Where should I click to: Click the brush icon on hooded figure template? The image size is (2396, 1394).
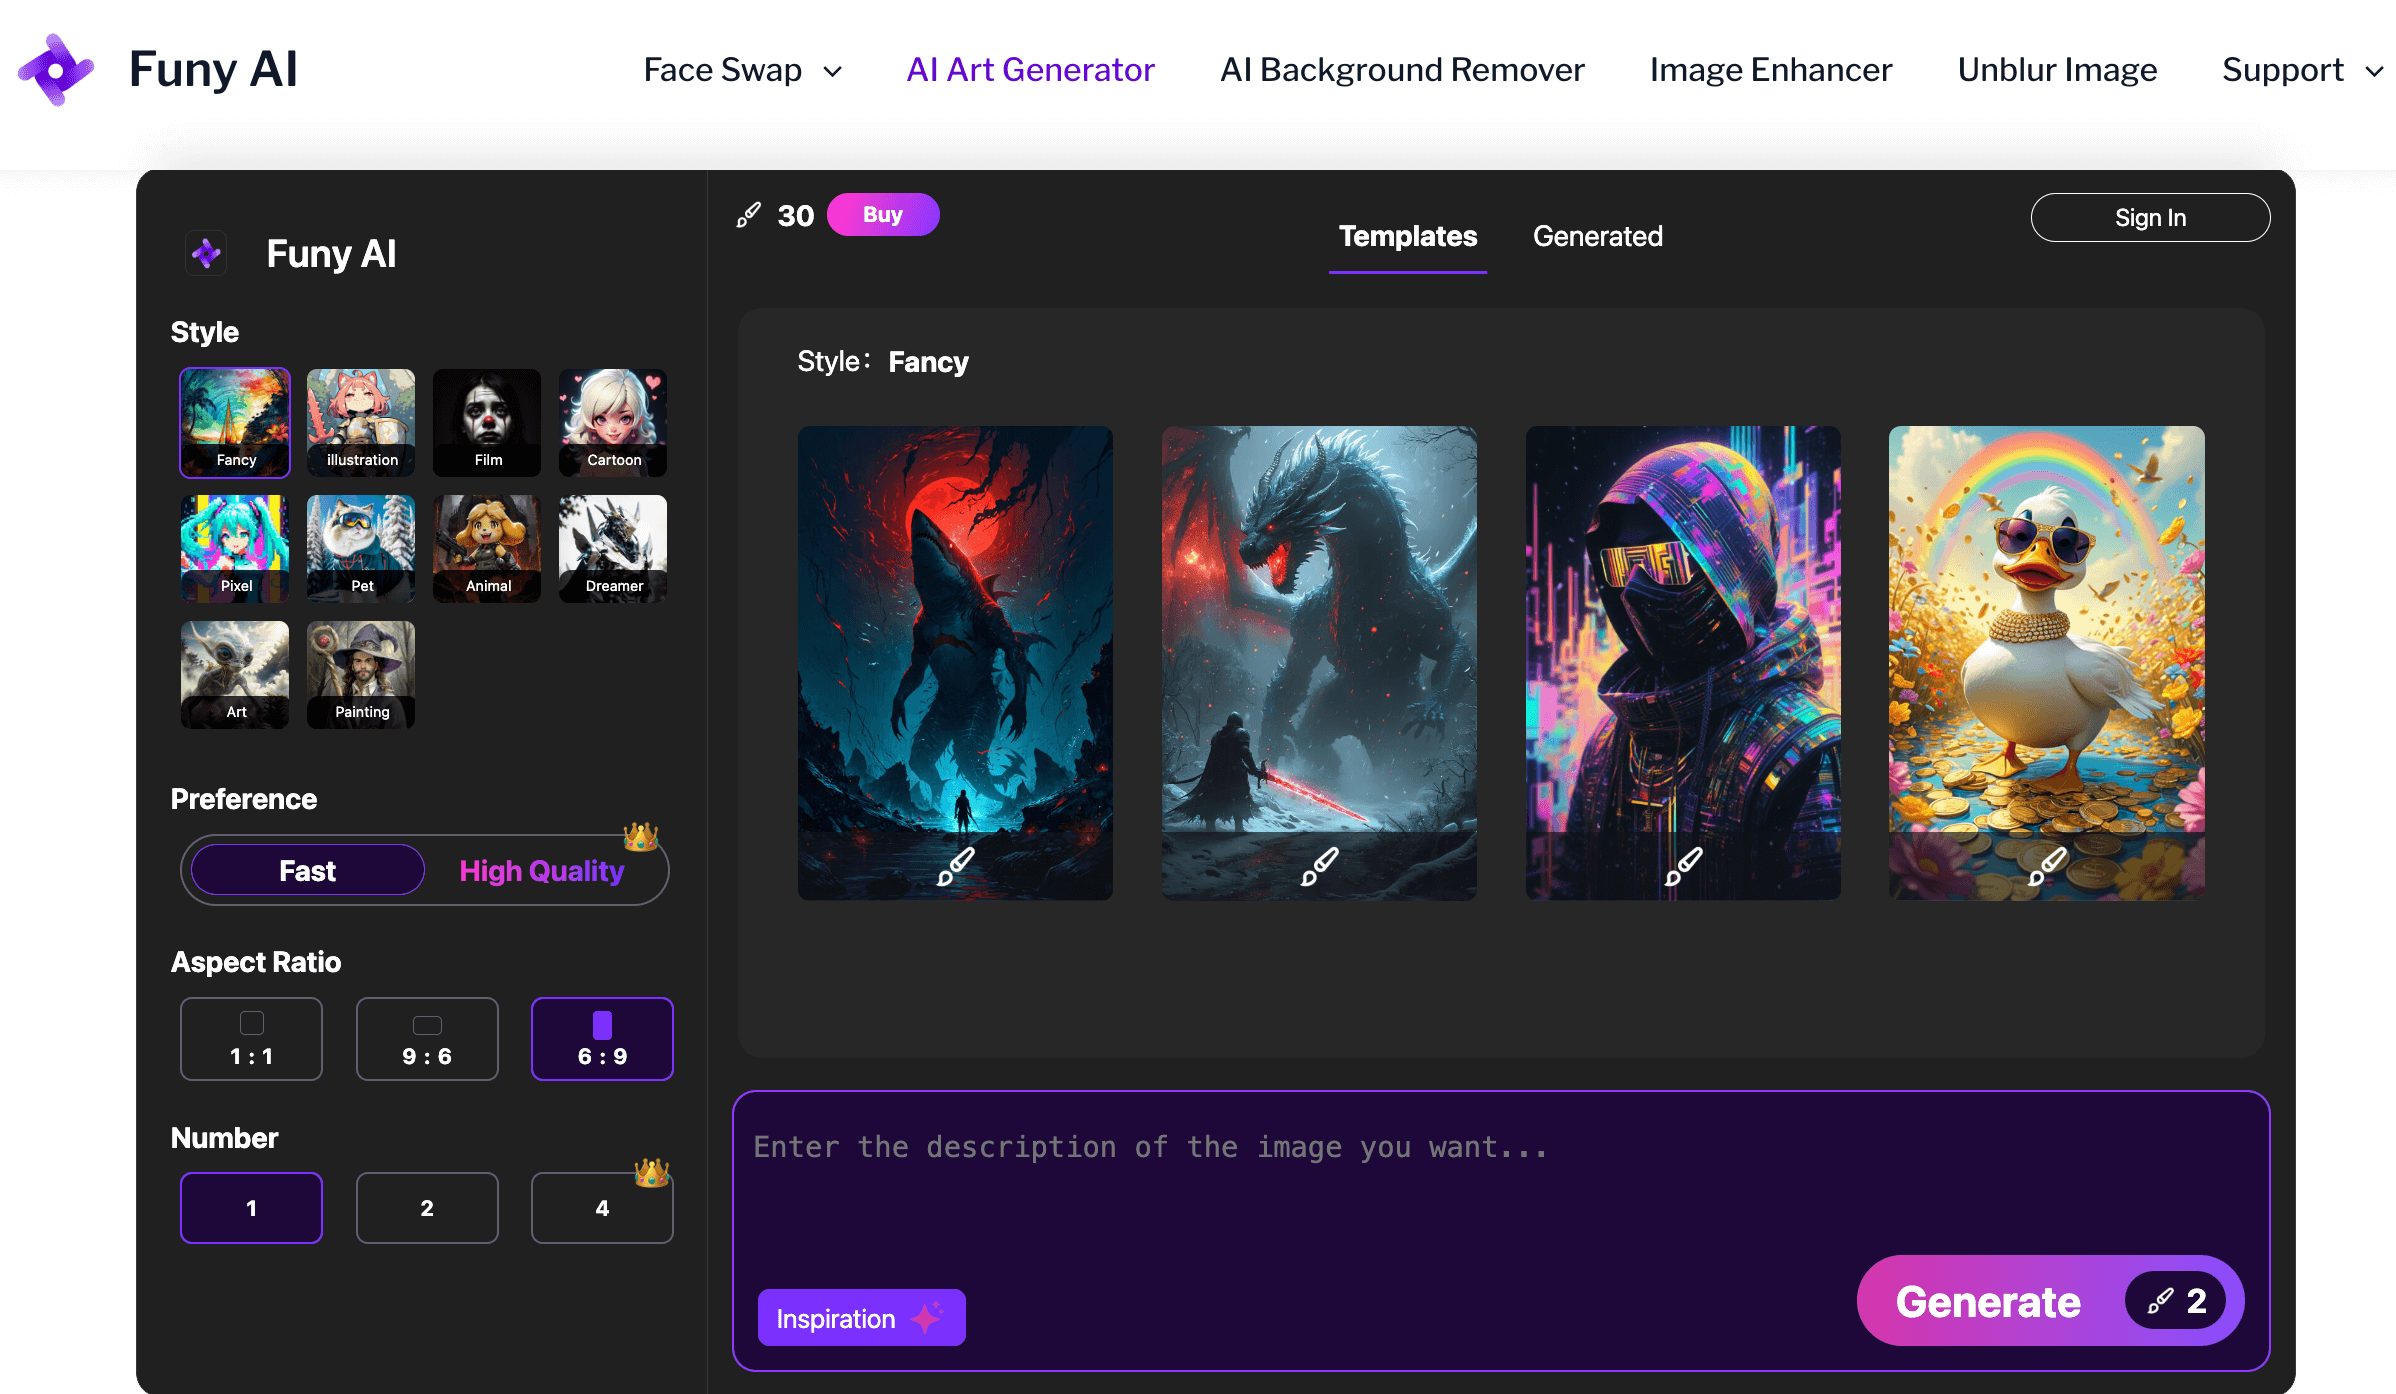[1683, 865]
